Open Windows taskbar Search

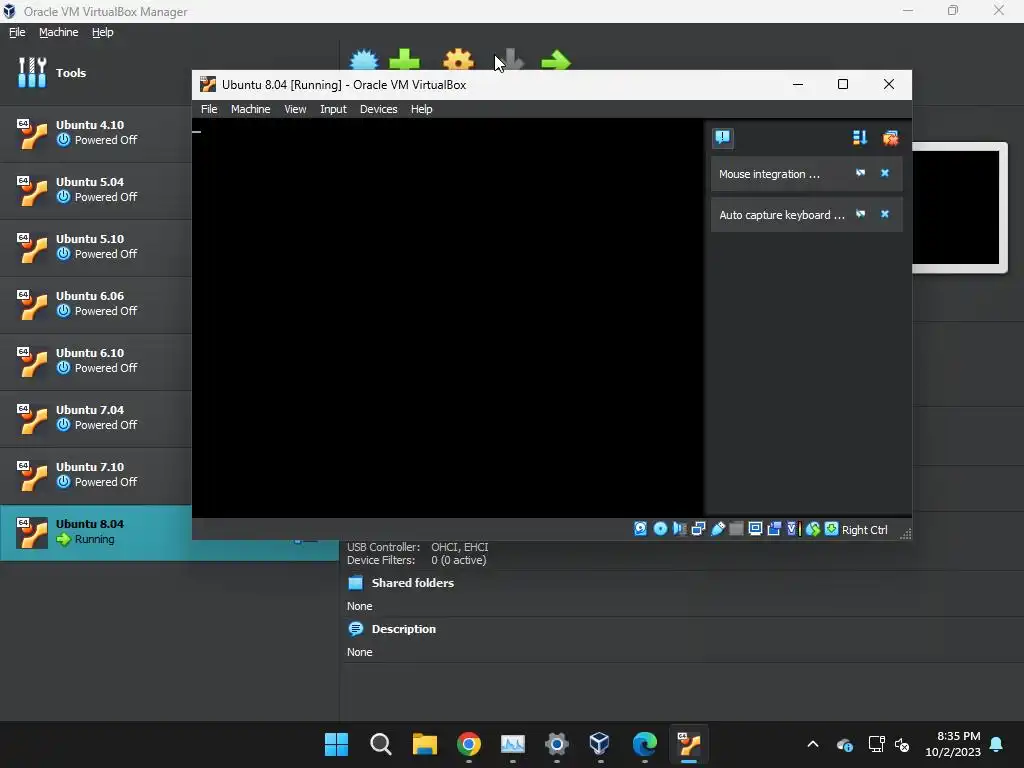point(380,744)
